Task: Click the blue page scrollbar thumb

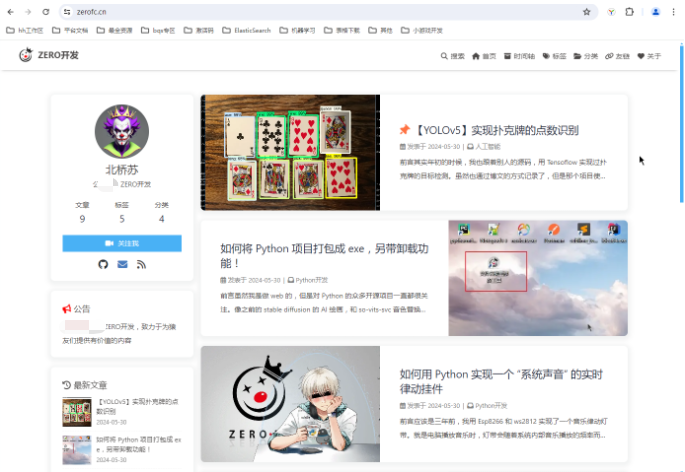Action: (x=682, y=122)
